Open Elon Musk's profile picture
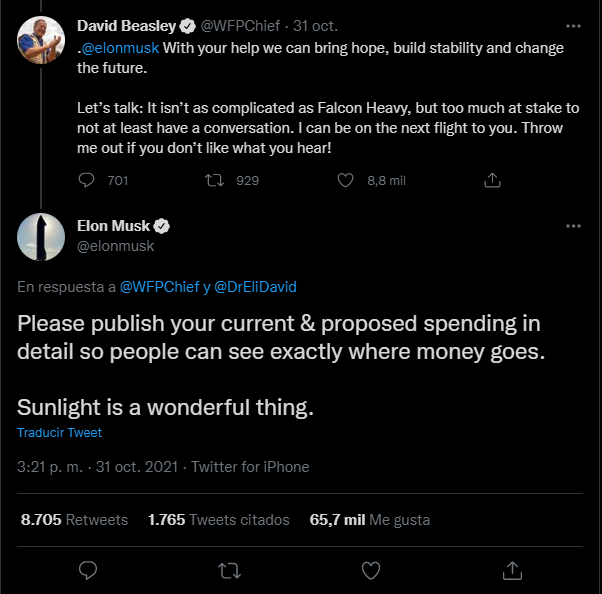 point(42,236)
